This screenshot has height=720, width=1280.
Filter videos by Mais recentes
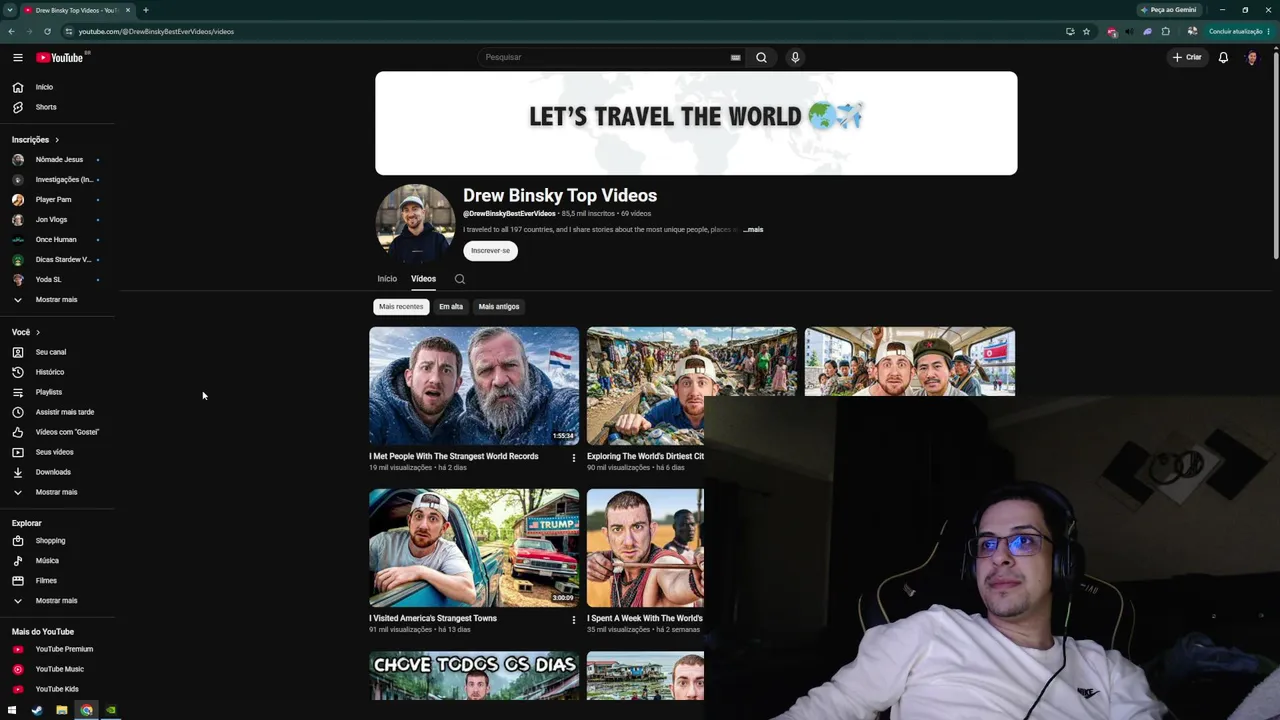pos(401,307)
